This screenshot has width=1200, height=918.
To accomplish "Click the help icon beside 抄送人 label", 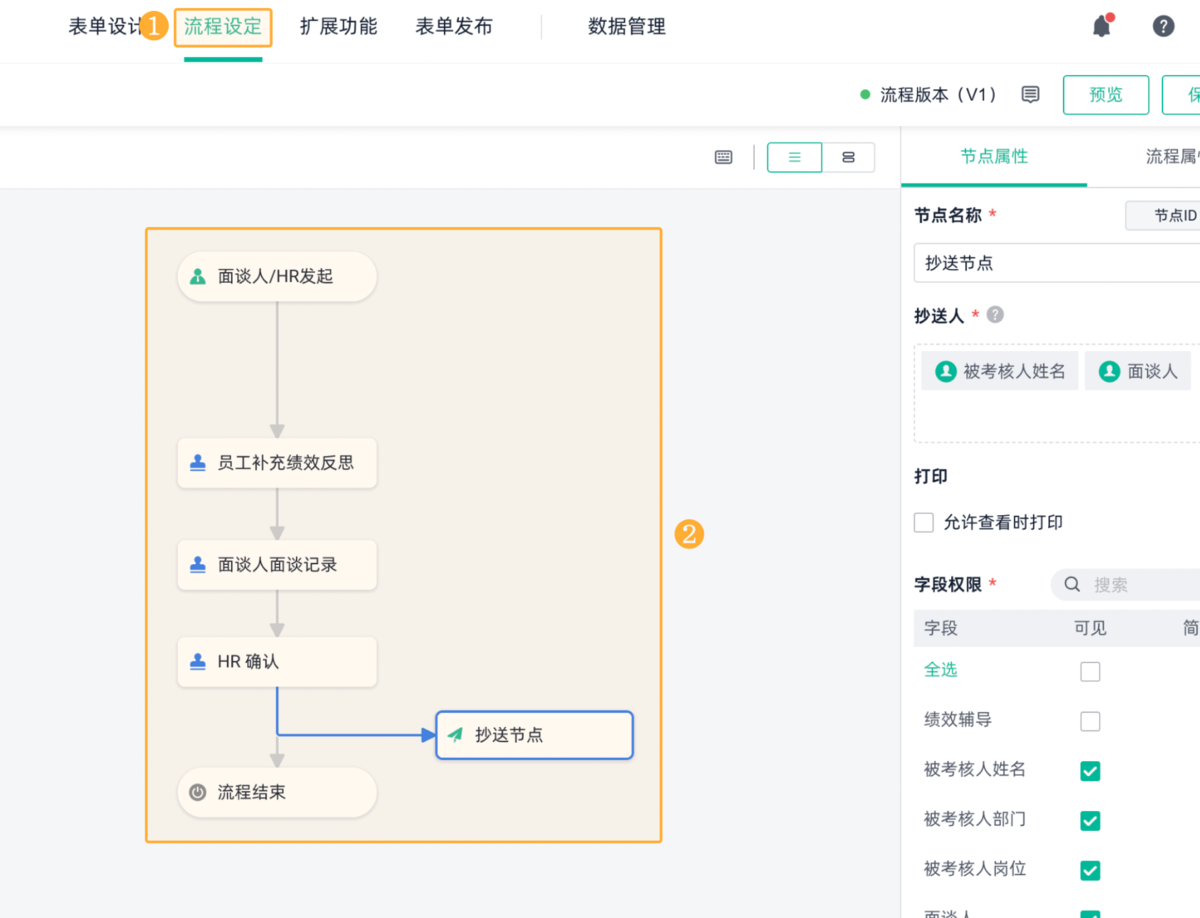I will (994, 314).
